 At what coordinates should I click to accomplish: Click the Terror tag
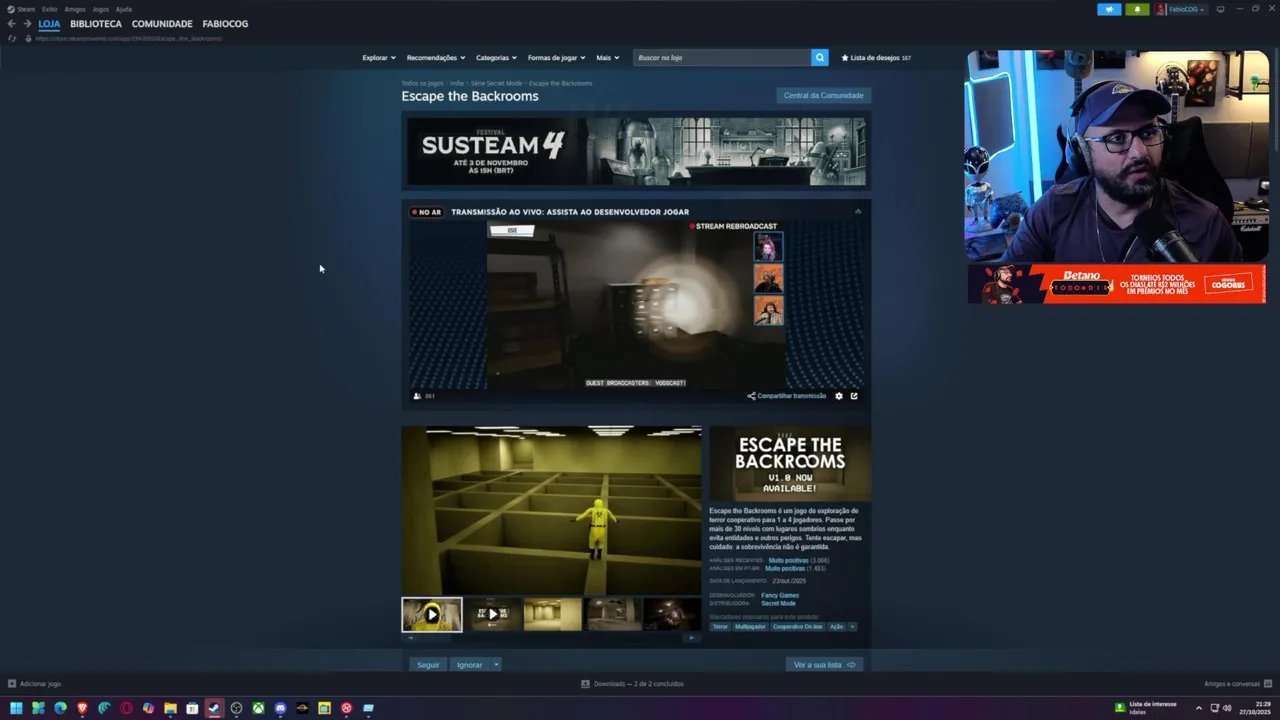[x=720, y=627]
